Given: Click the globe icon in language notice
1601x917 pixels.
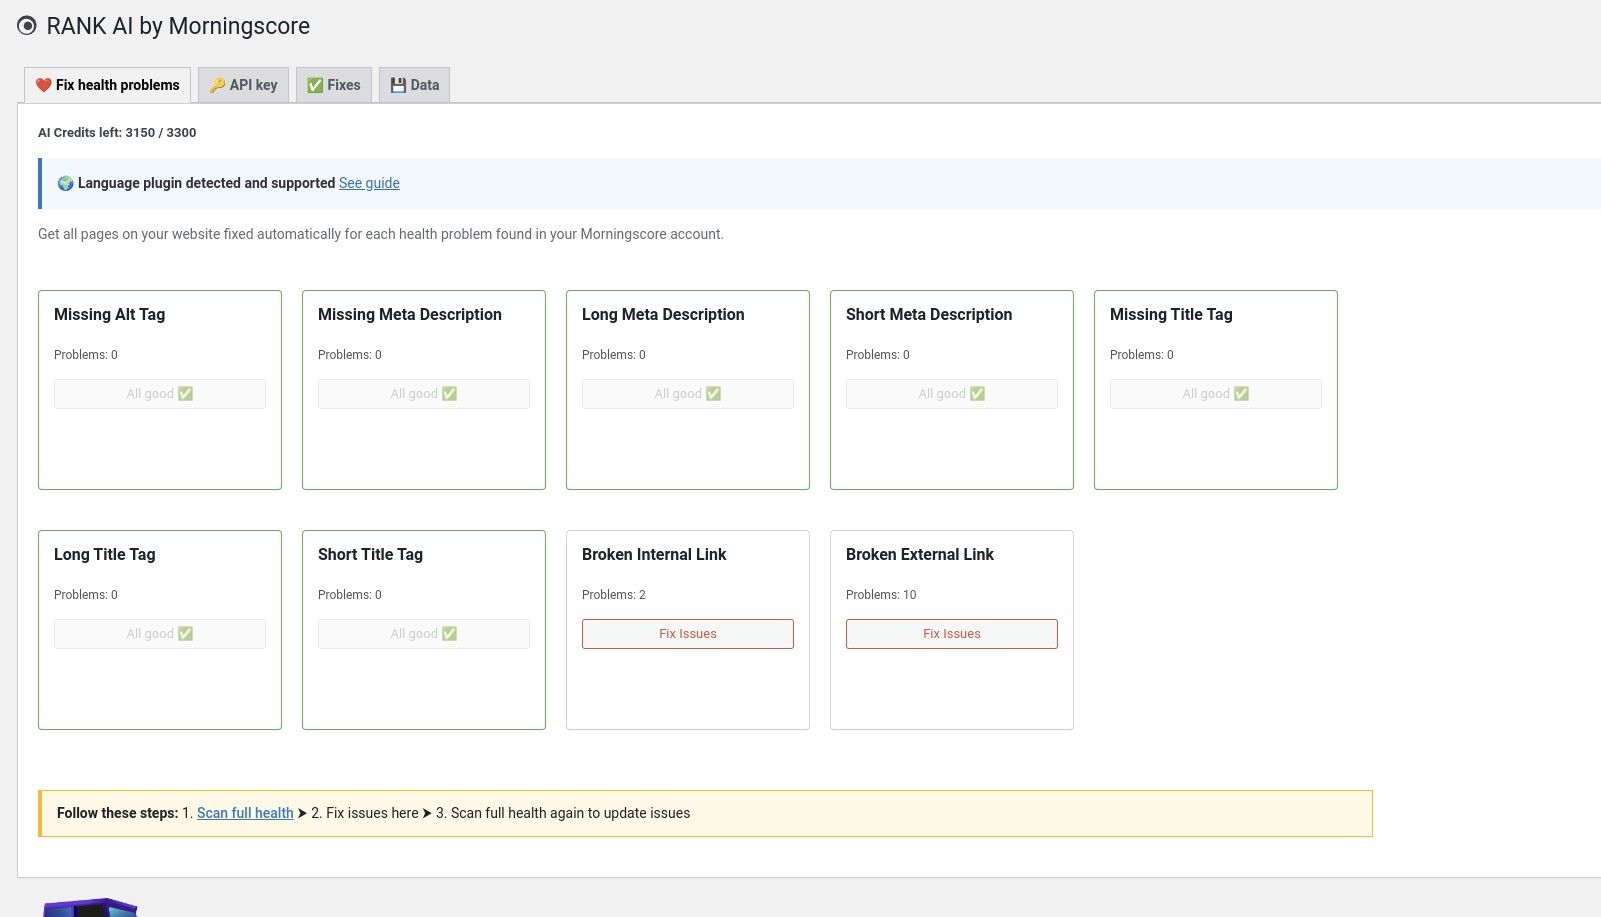Looking at the screenshot, I should pos(65,183).
